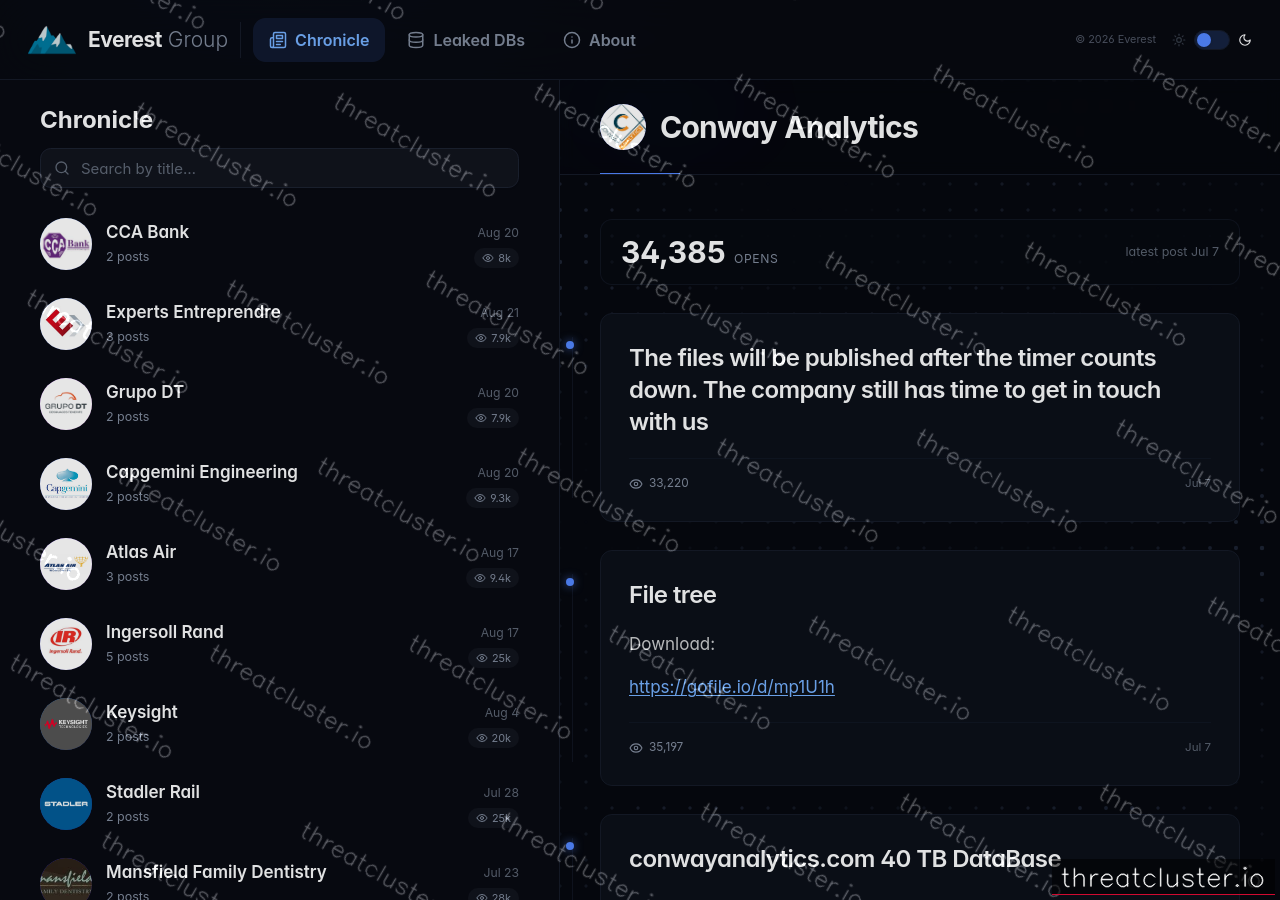Open the conwayanalytics.com 40 TB DataBase post
This screenshot has width=1280, height=900.
(x=845, y=859)
